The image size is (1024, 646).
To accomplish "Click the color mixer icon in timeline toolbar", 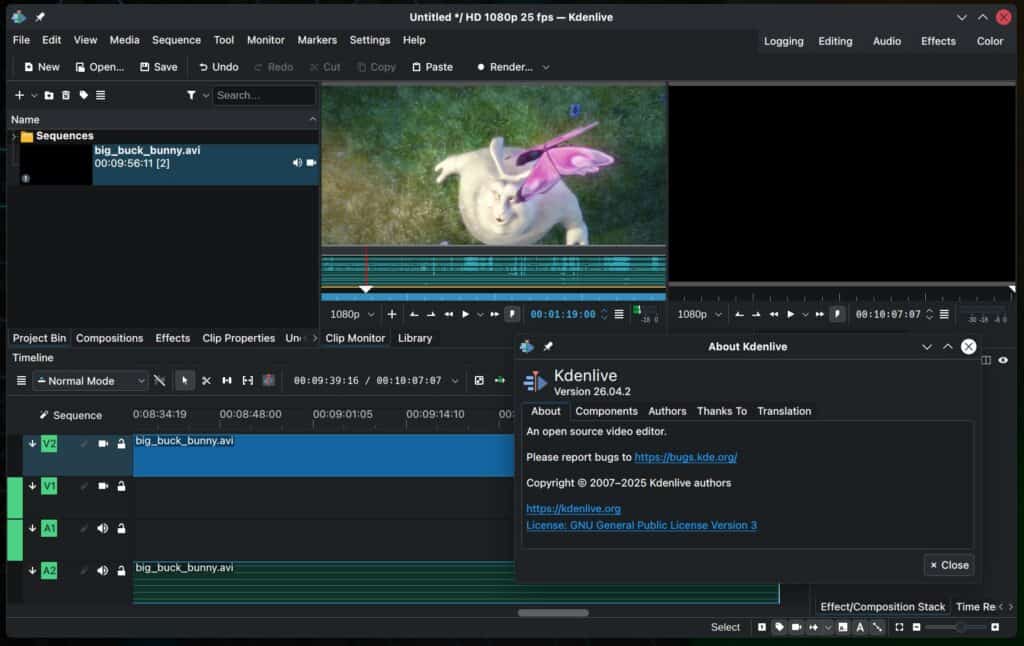I will point(268,381).
